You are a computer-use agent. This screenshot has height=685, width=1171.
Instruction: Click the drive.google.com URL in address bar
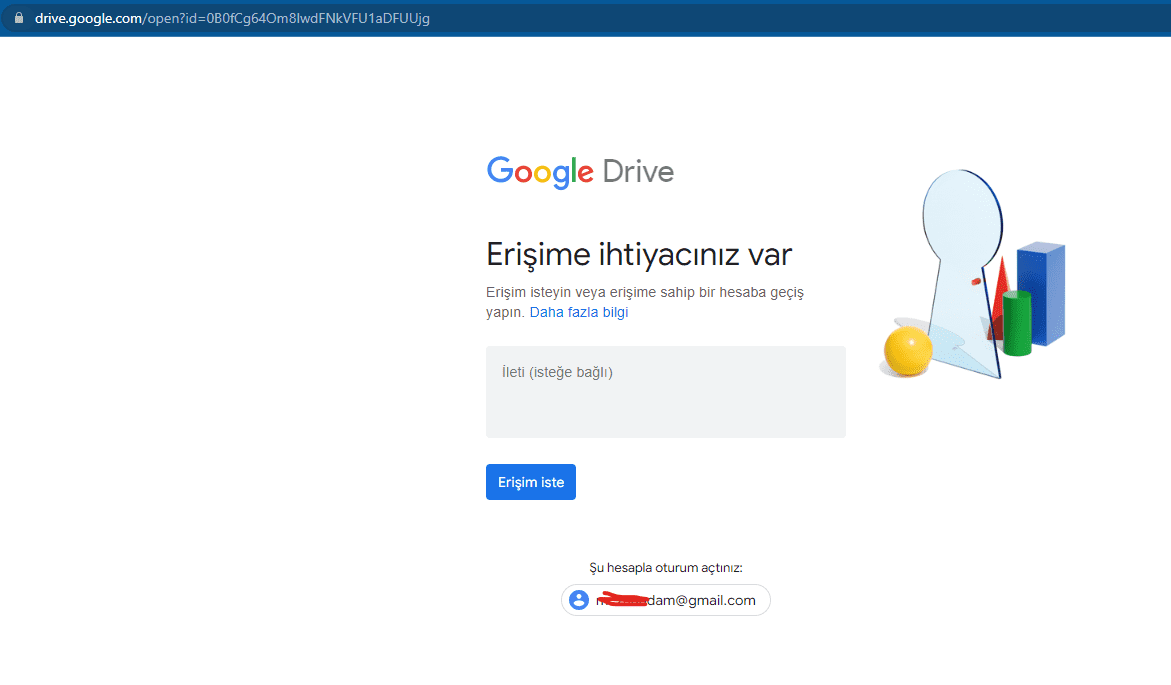click(232, 18)
